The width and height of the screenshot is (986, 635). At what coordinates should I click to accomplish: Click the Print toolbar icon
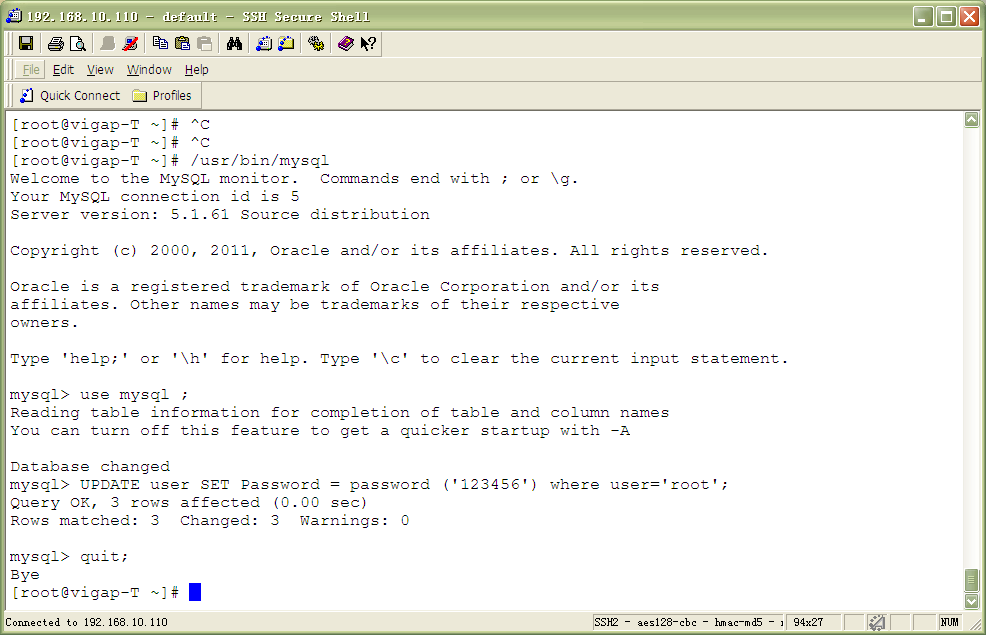point(56,43)
